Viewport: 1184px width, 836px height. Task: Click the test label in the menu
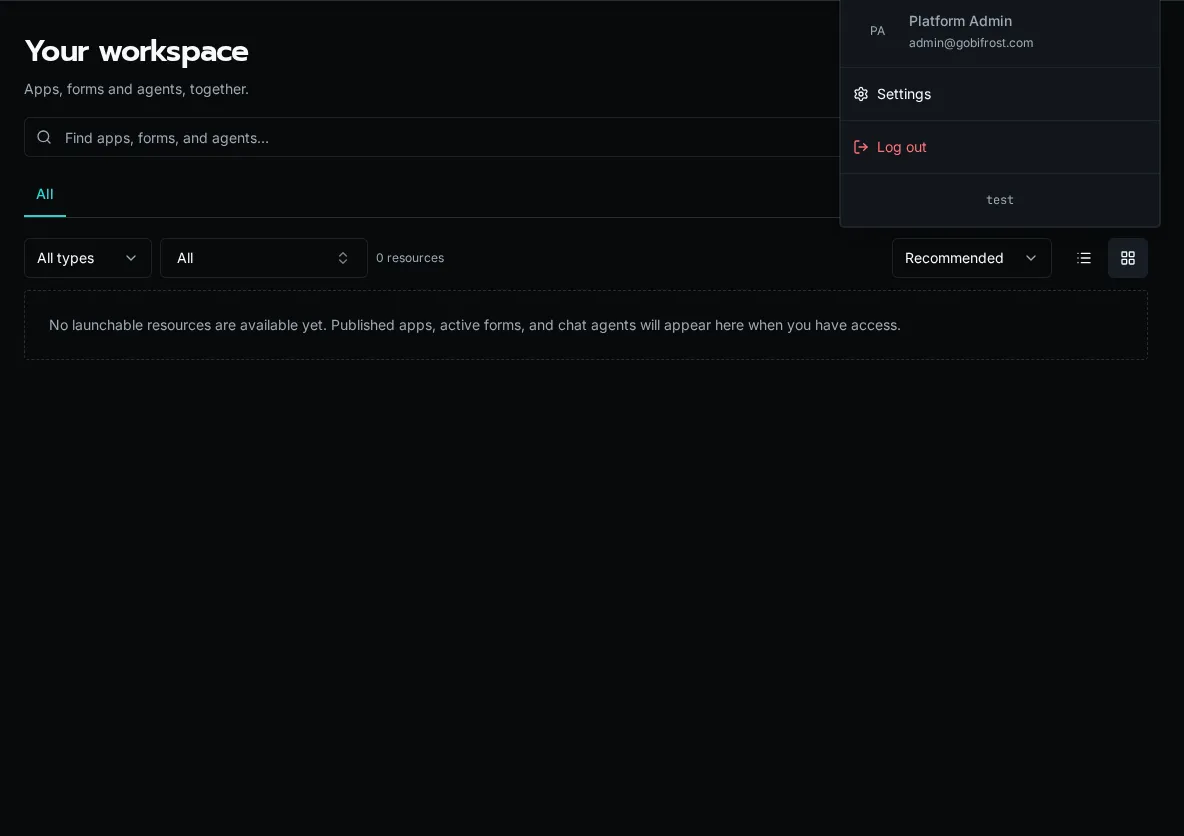(x=1000, y=200)
